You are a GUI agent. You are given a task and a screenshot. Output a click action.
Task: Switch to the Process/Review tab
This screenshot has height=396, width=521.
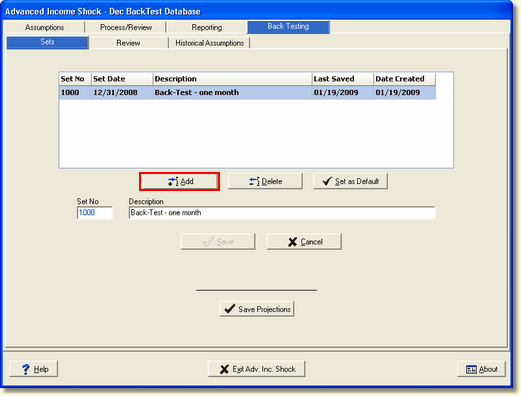point(126,27)
